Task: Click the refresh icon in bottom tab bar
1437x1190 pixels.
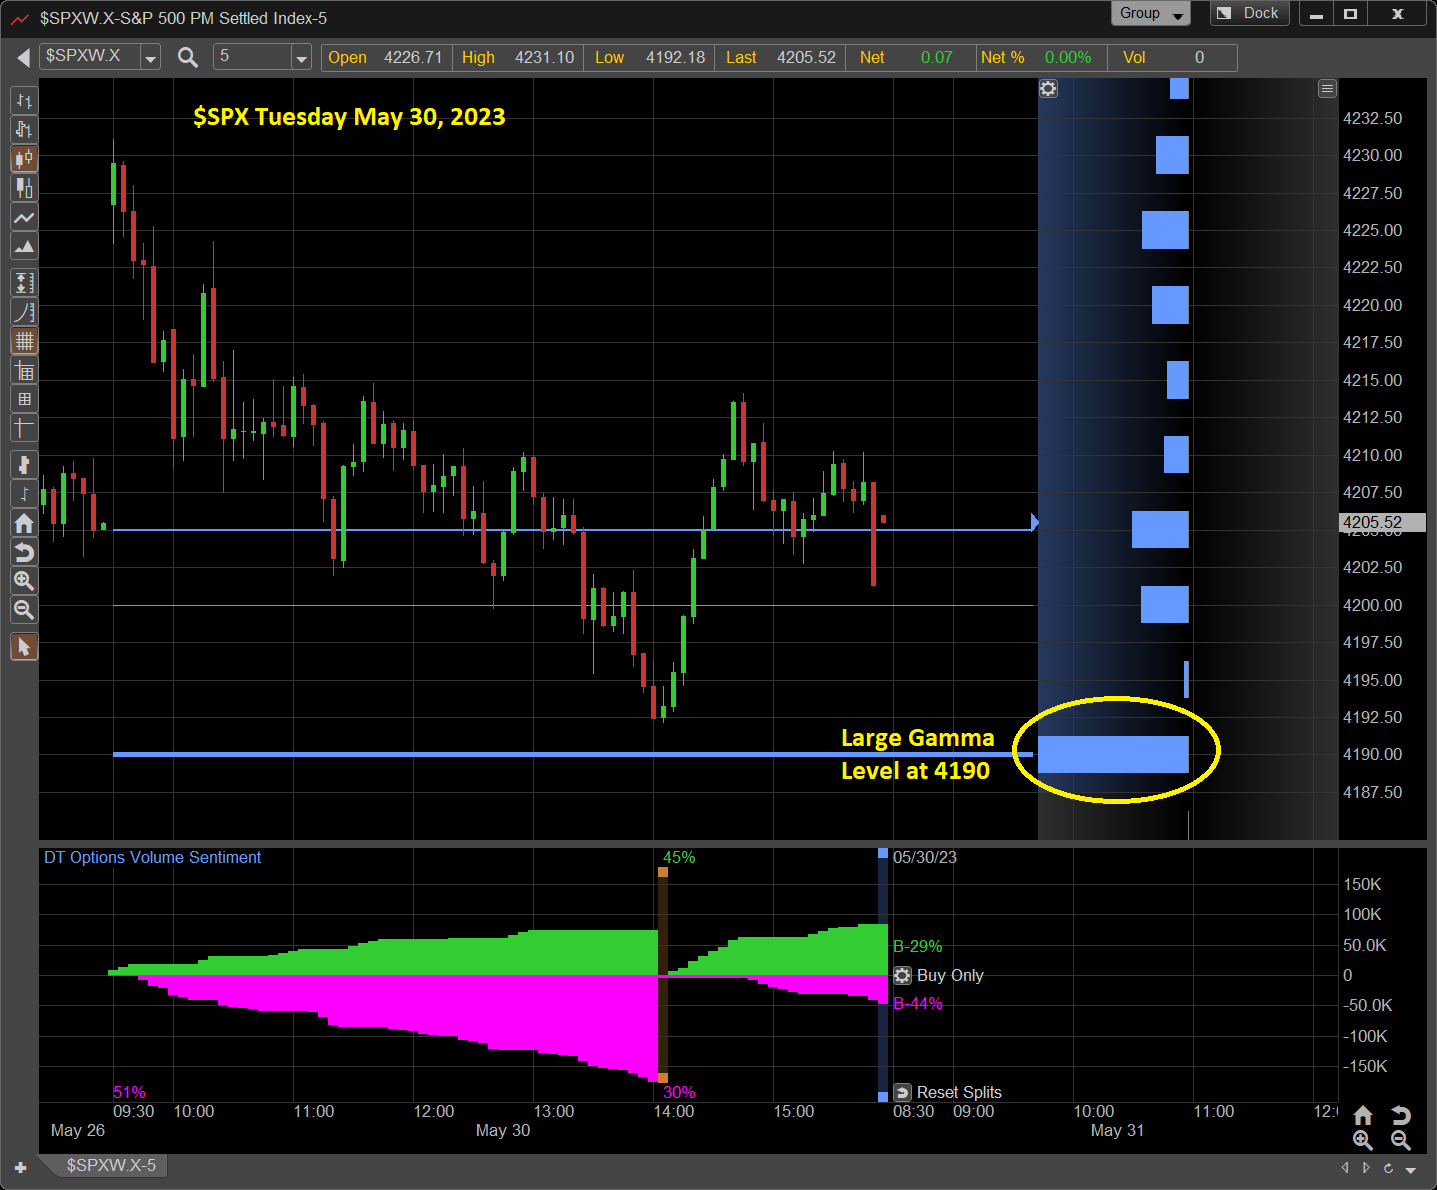Action: (1388, 1168)
